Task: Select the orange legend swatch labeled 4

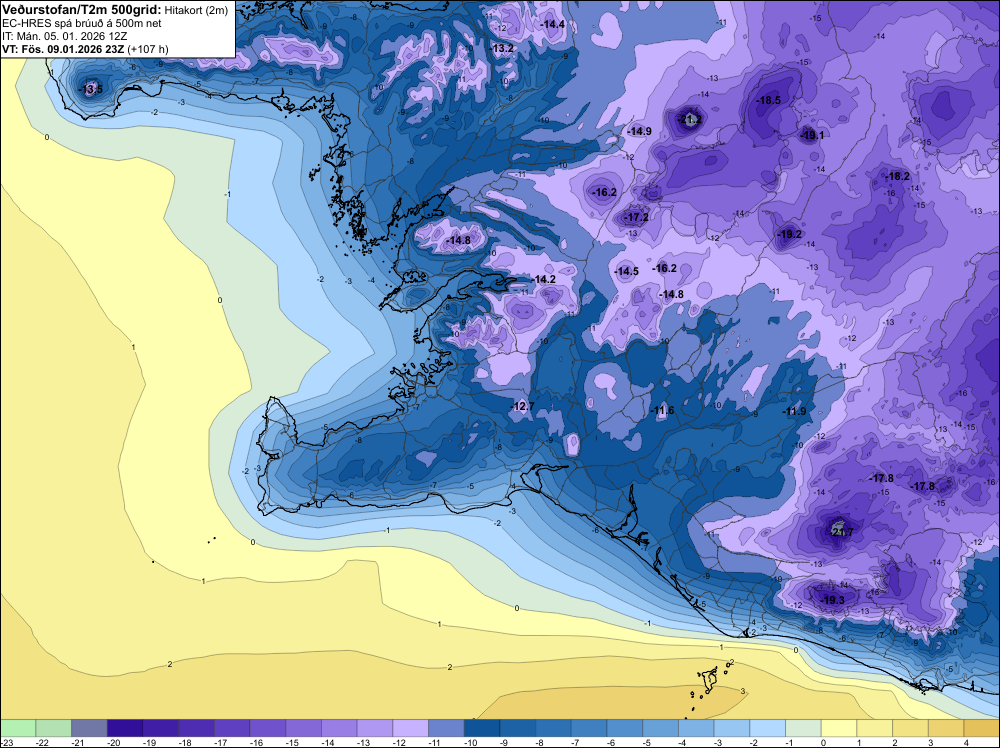Action: (x=982, y=728)
